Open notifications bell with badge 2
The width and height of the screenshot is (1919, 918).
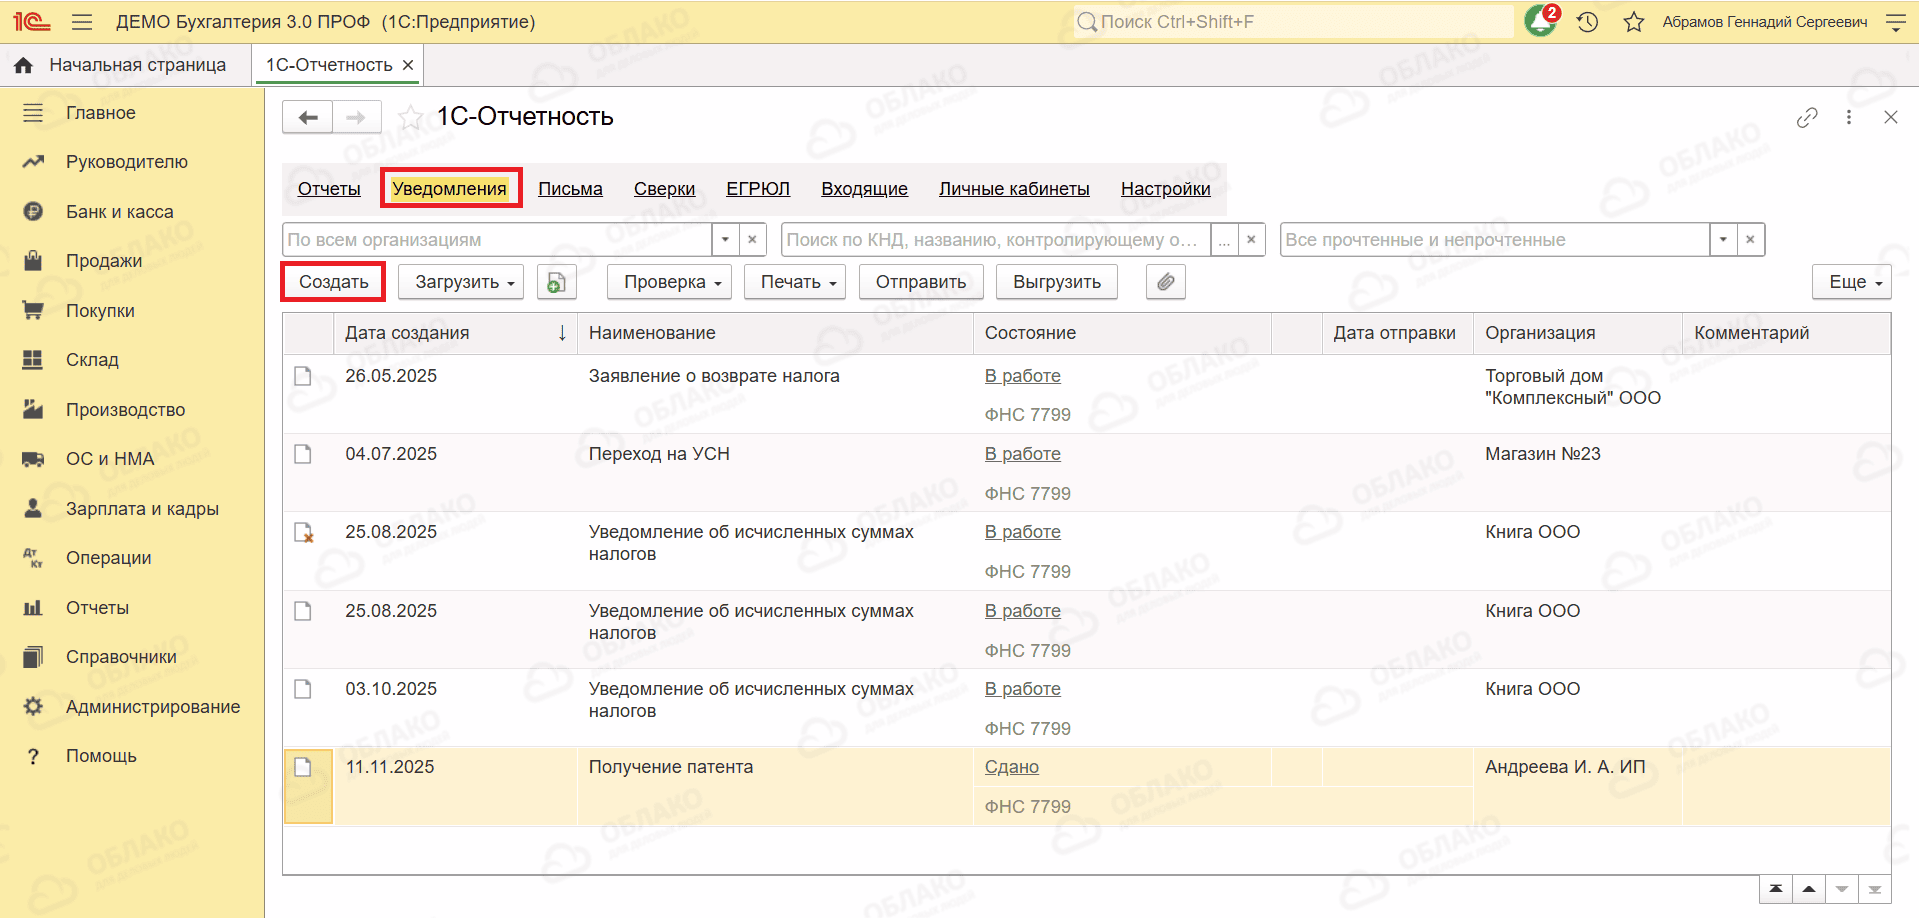1541,21
